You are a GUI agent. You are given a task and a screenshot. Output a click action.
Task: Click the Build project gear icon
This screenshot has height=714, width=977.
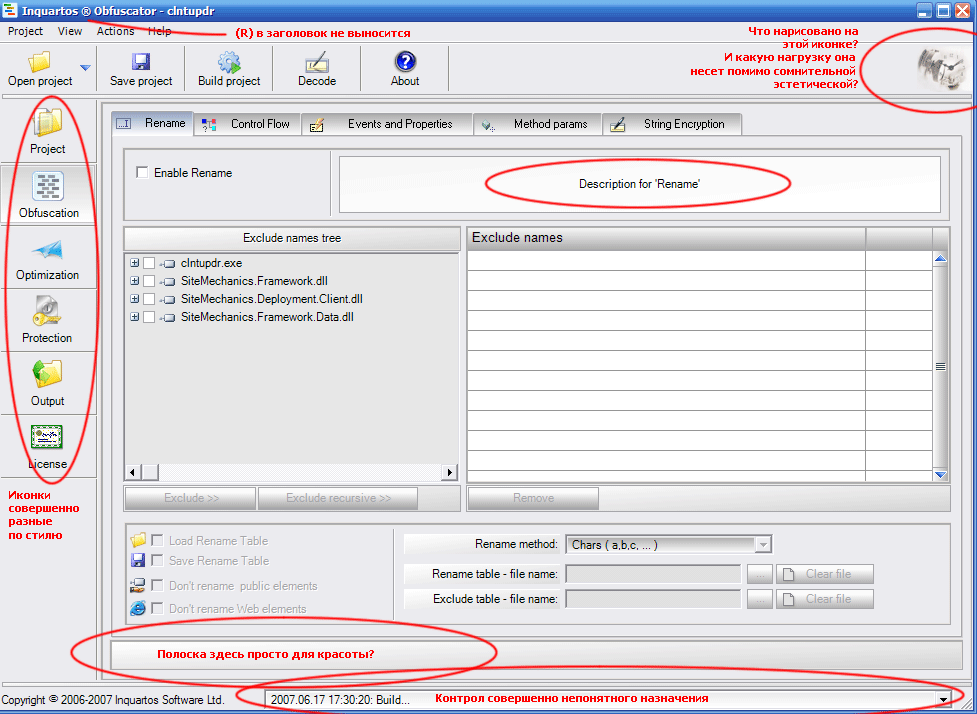229,62
